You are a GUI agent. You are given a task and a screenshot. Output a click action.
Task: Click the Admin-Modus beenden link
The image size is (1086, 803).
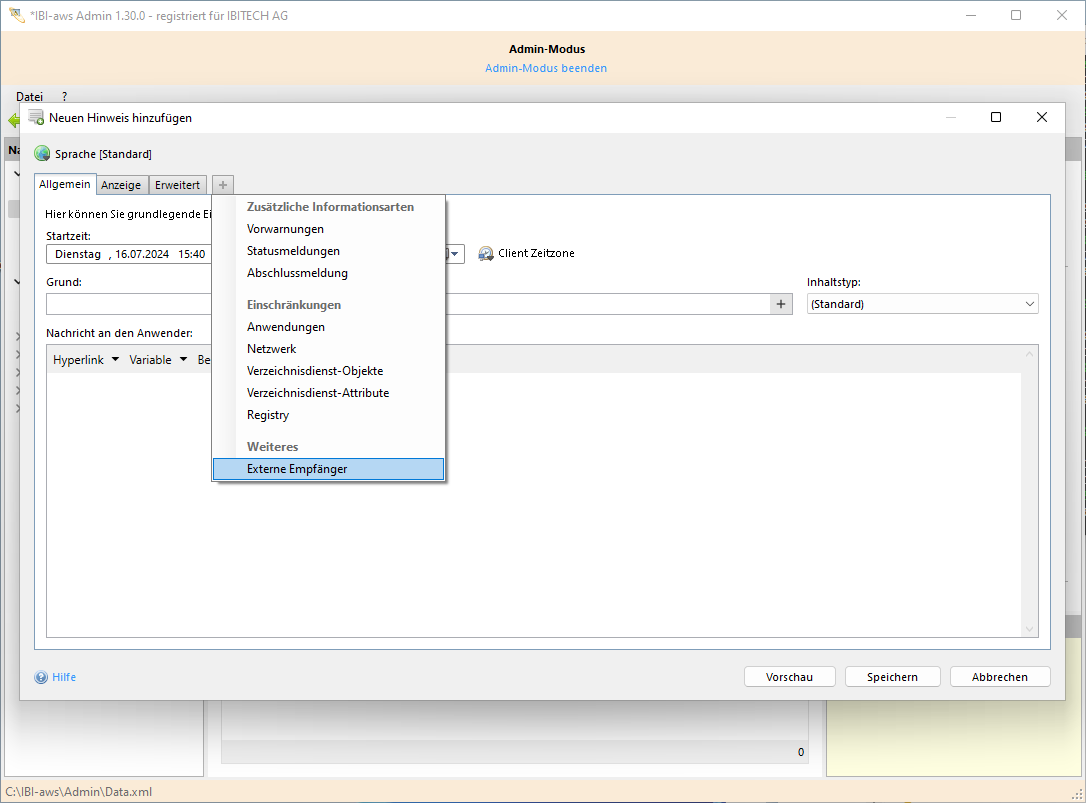tap(546, 68)
